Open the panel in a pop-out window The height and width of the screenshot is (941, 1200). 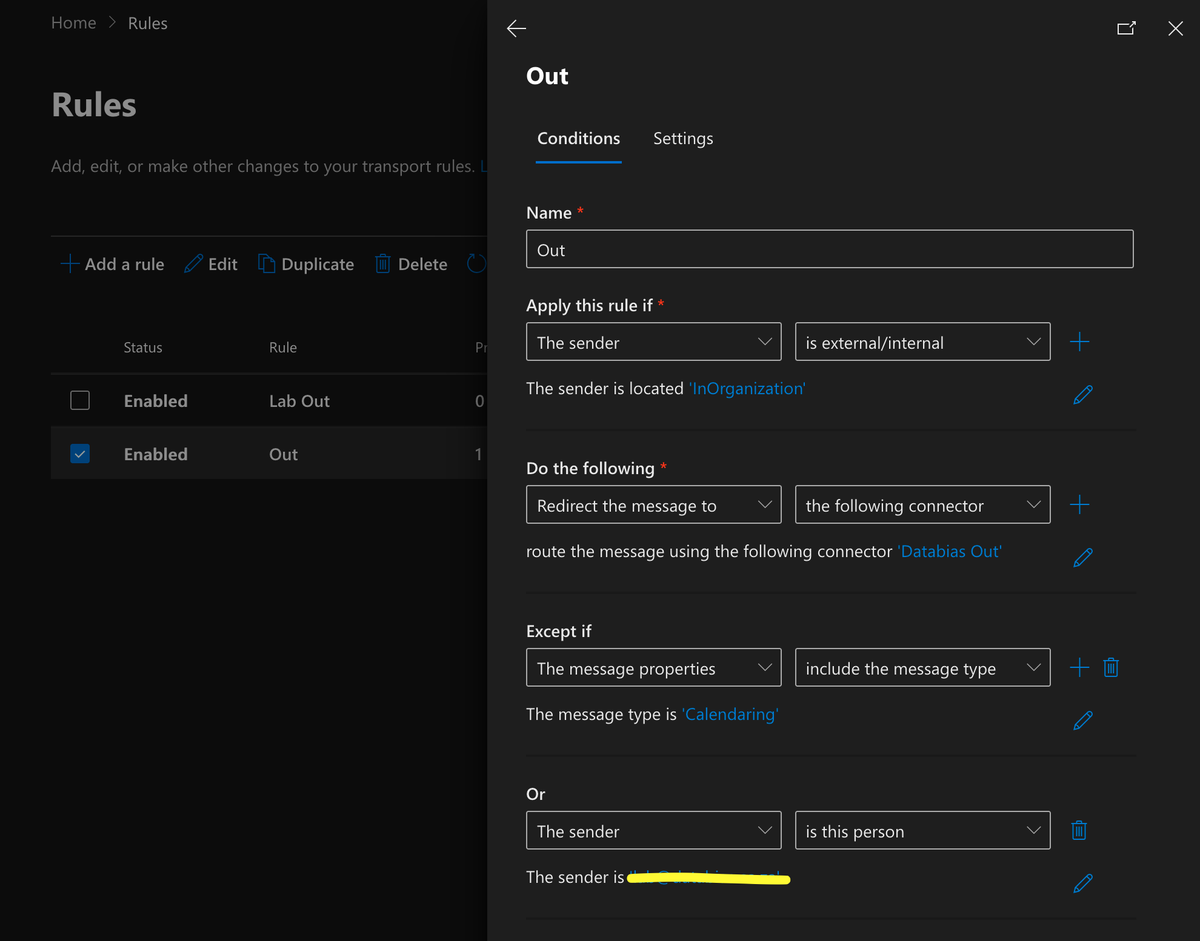(1126, 29)
